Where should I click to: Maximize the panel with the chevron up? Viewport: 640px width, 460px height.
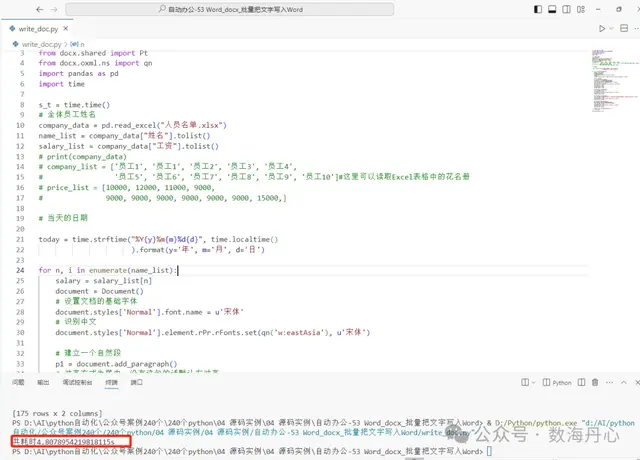[x=624, y=382]
